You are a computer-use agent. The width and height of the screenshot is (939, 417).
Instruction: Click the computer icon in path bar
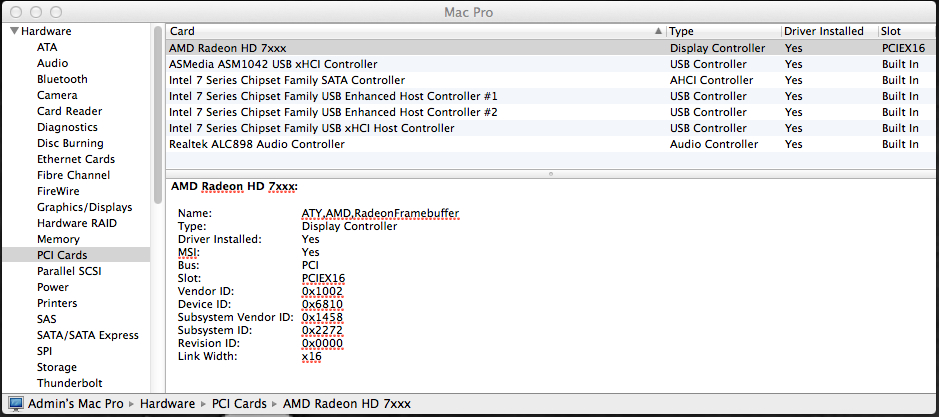click(x=16, y=404)
